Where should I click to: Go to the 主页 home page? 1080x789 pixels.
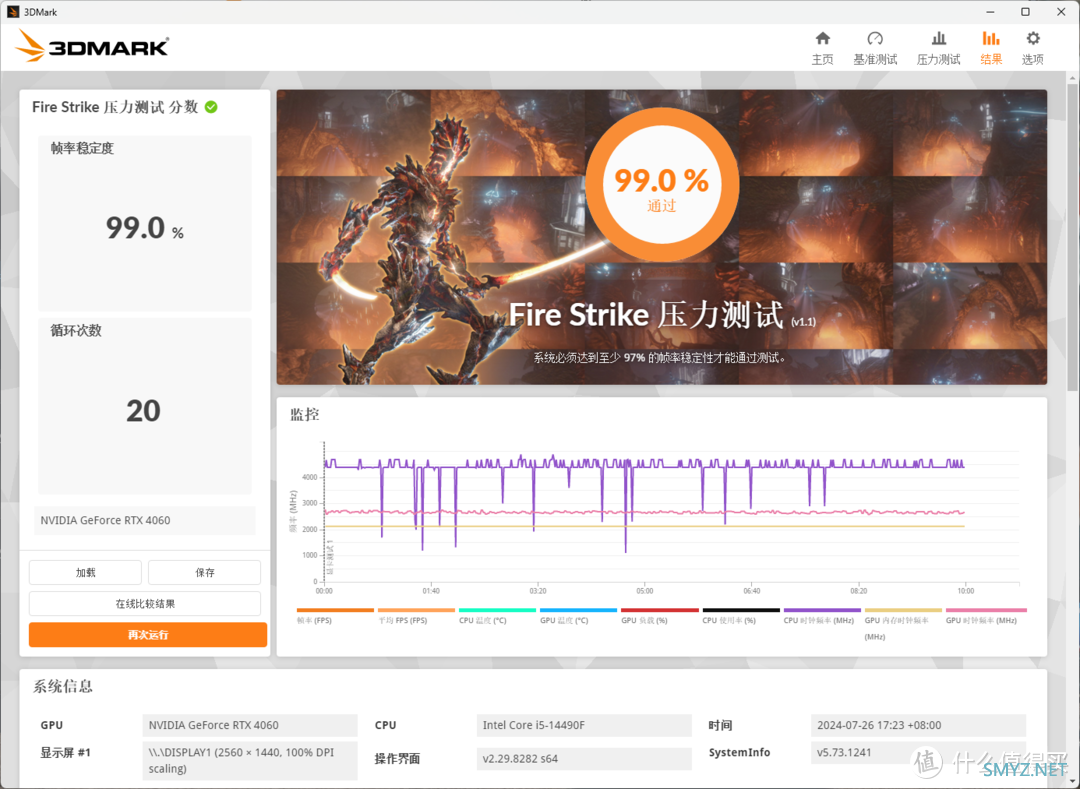[822, 48]
